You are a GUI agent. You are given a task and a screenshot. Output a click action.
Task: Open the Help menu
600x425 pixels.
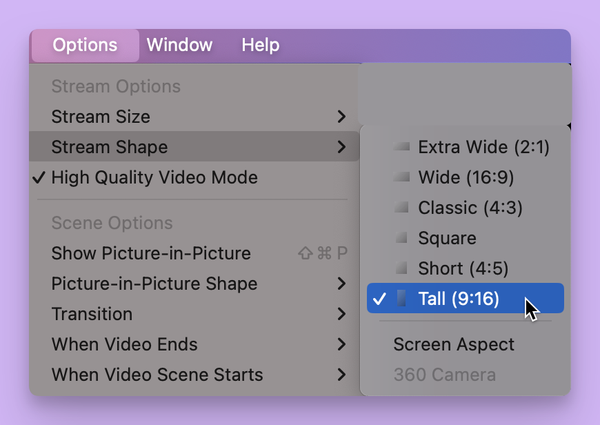tap(260, 45)
